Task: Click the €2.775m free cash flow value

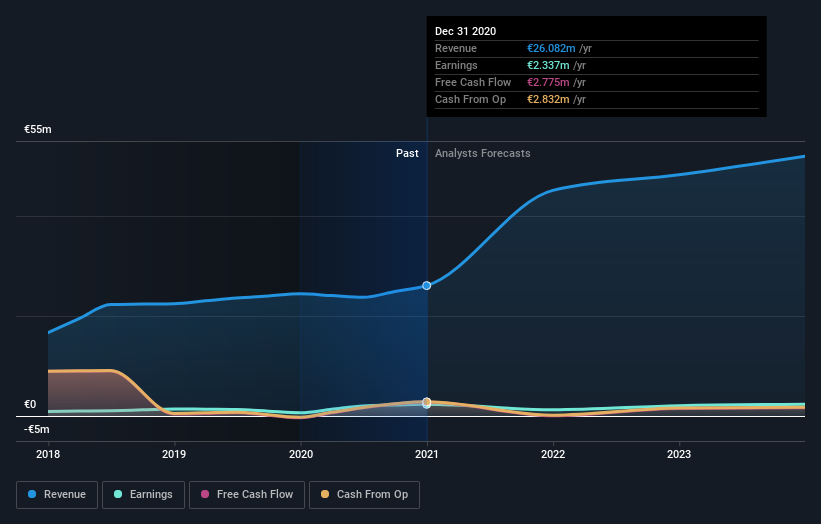Action: point(548,82)
